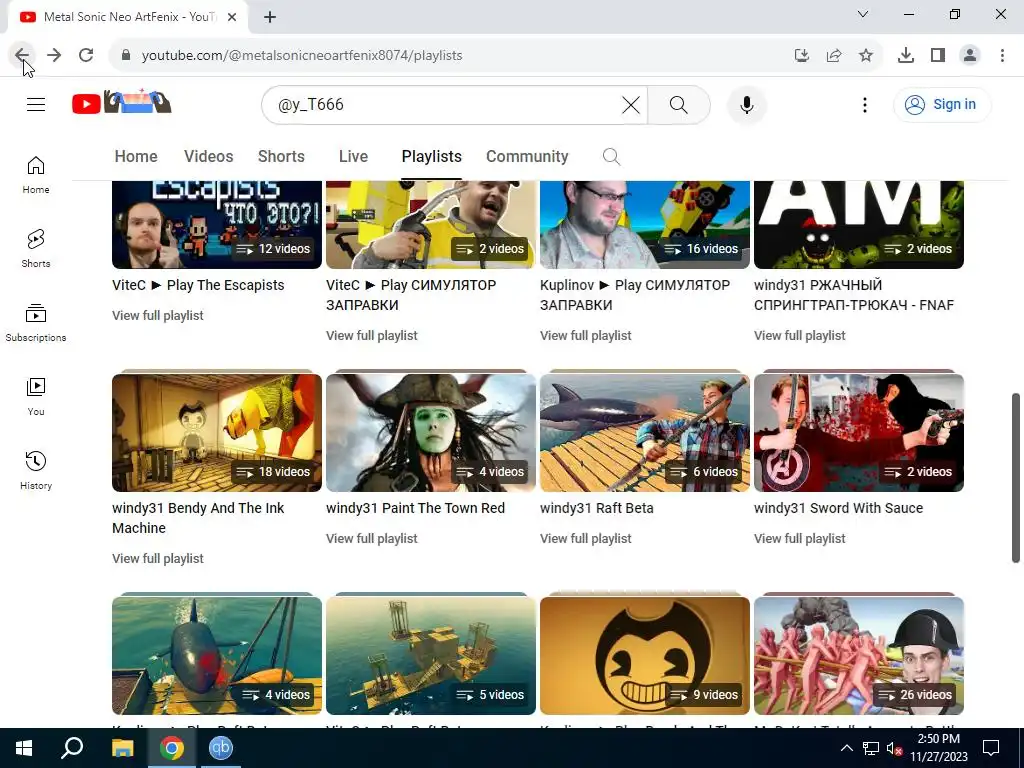The height and width of the screenshot is (768, 1024).
Task: Go back using the browser back arrow
Action: (22, 56)
